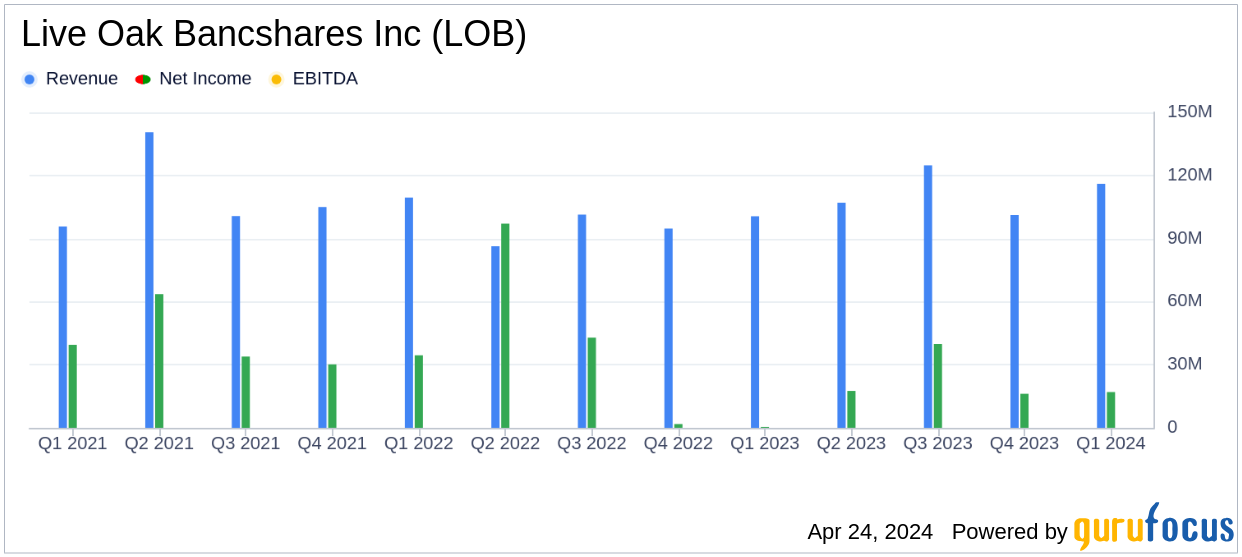Click the Q3 2021 axis label
This screenshot has width=1242, height=557.
[x=245, y=443]
